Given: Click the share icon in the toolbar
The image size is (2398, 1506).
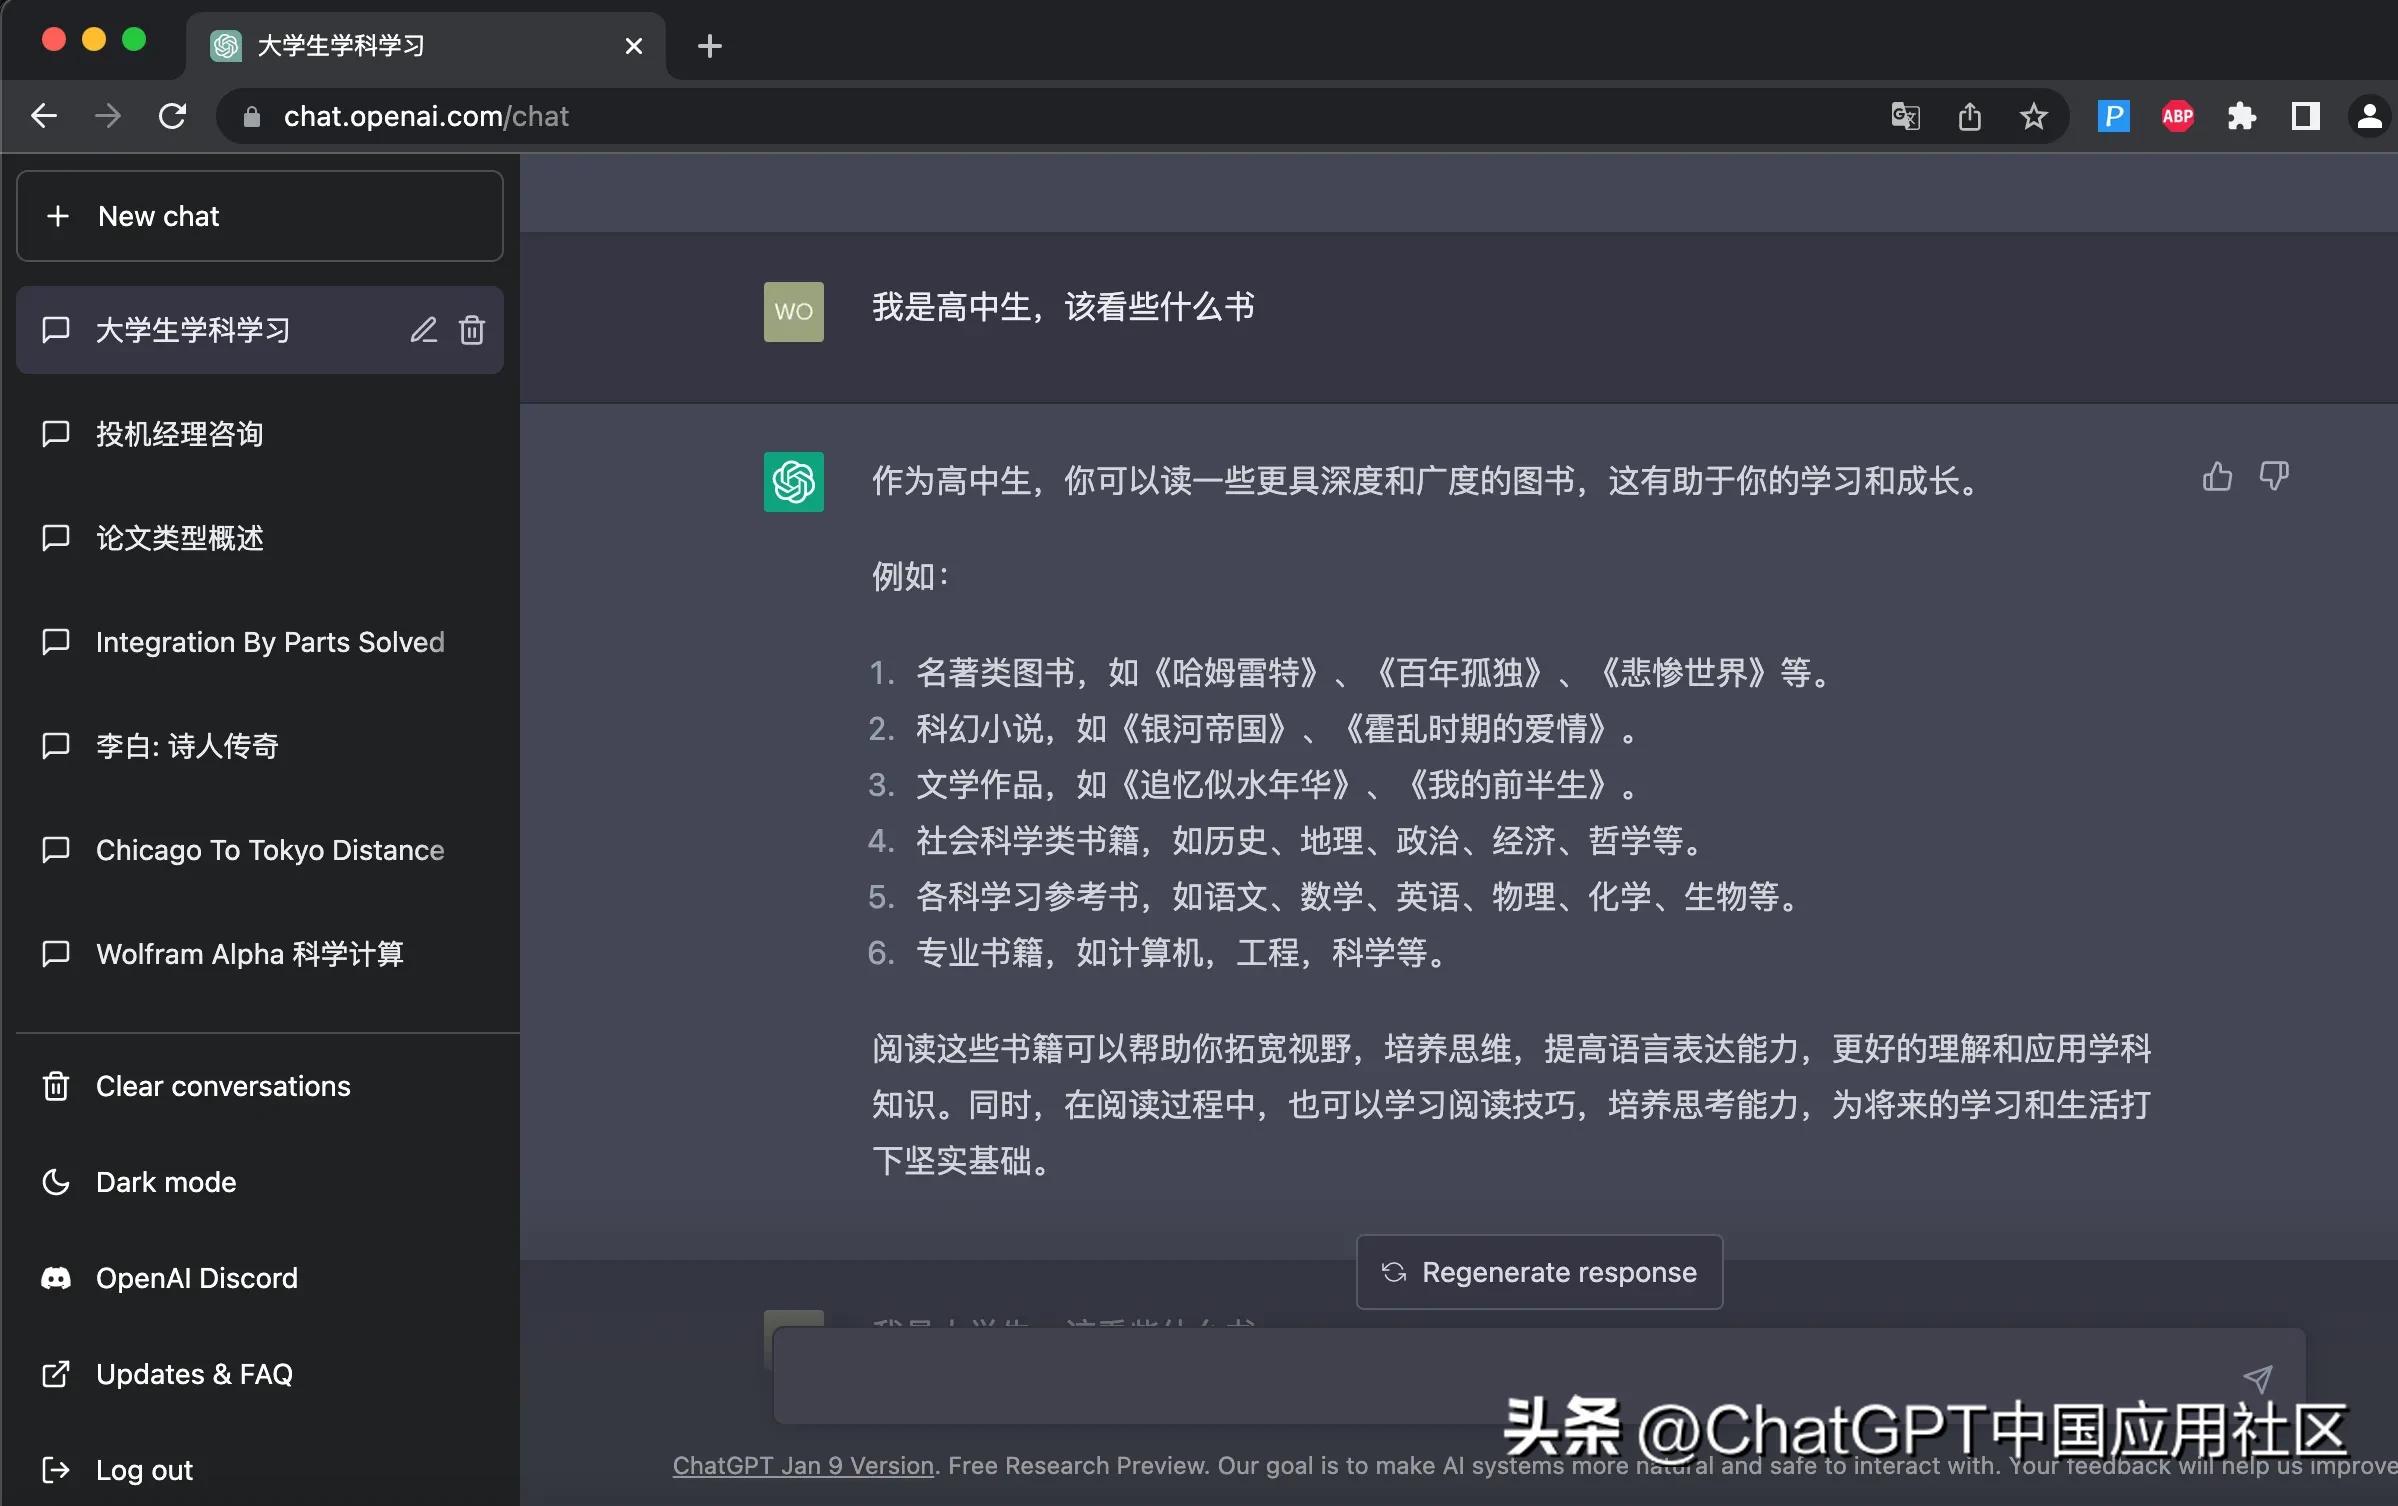Looking at the screenshot, I should click(1969, 116).
